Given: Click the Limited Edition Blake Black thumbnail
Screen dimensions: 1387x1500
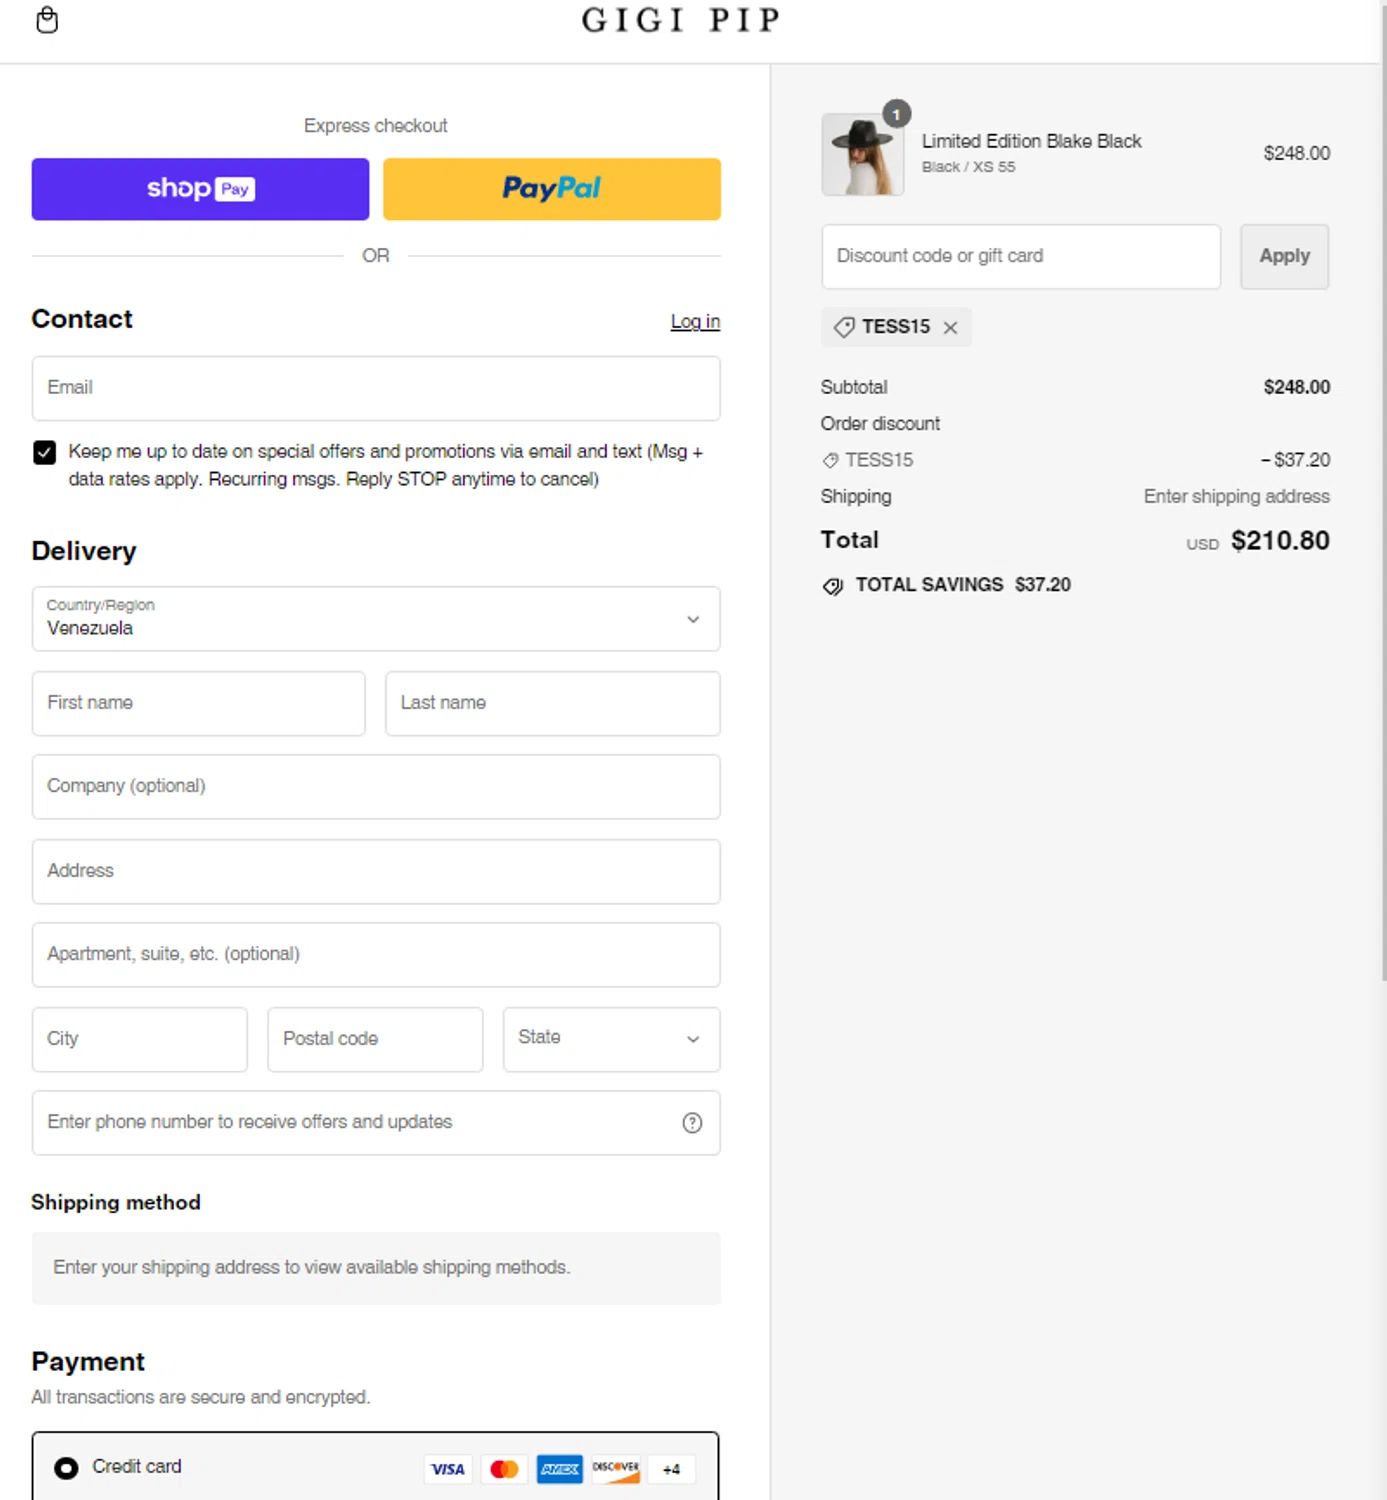Looking at the screenshot, I should [863, 155].
